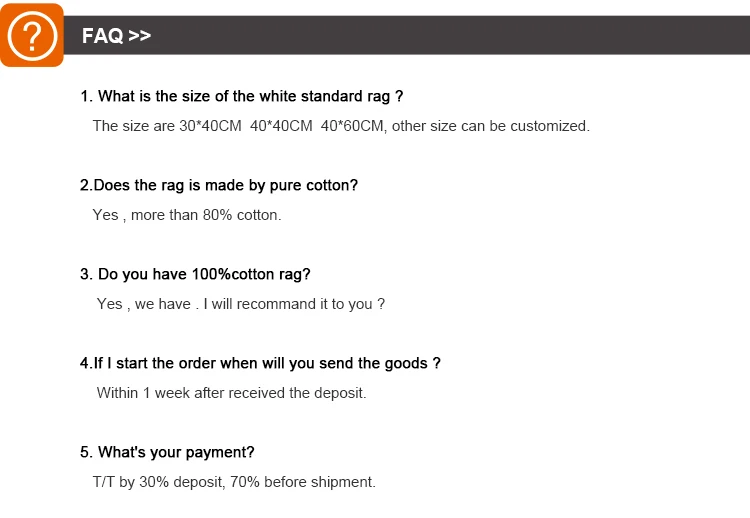Viewport: 750px width, 518px height.
Task: Click the FAQ heading text
Action: [102, 36]
